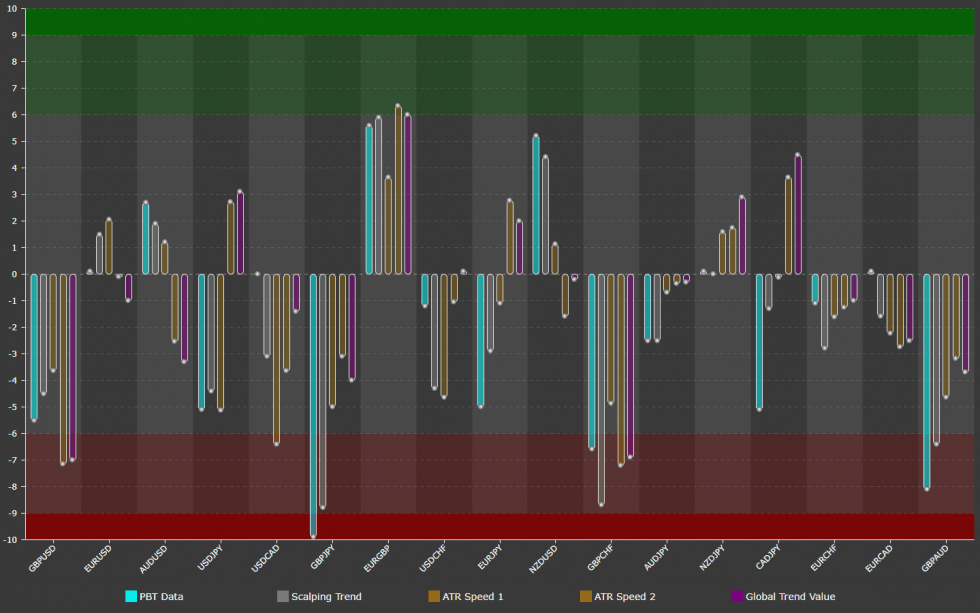Select the ATR Speed 2 legend marker
The width and height of the screenshot is (980, 613).
pos(586,595)
